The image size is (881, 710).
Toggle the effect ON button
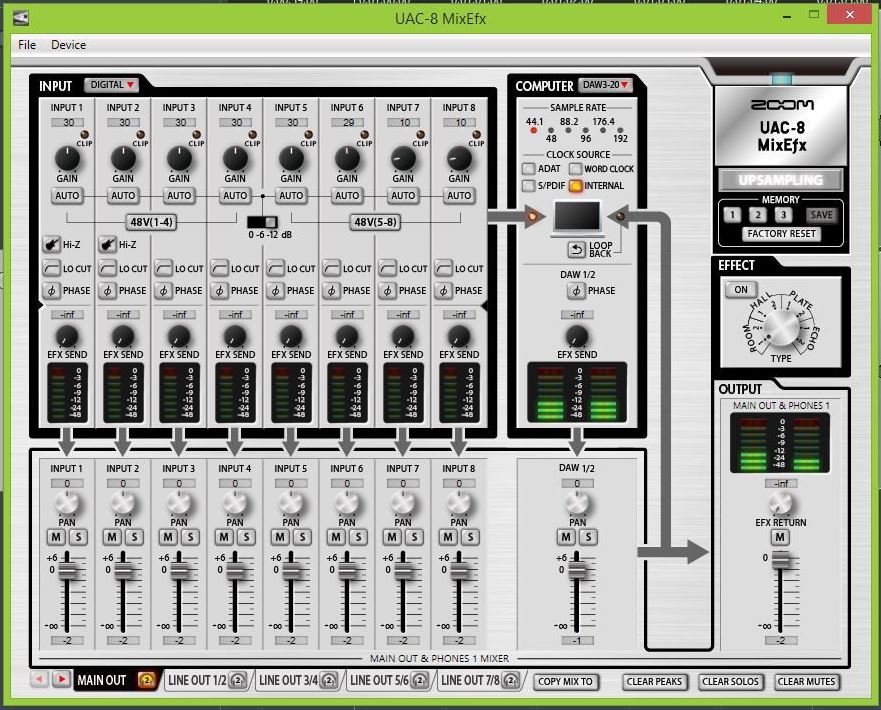(741, 290)
